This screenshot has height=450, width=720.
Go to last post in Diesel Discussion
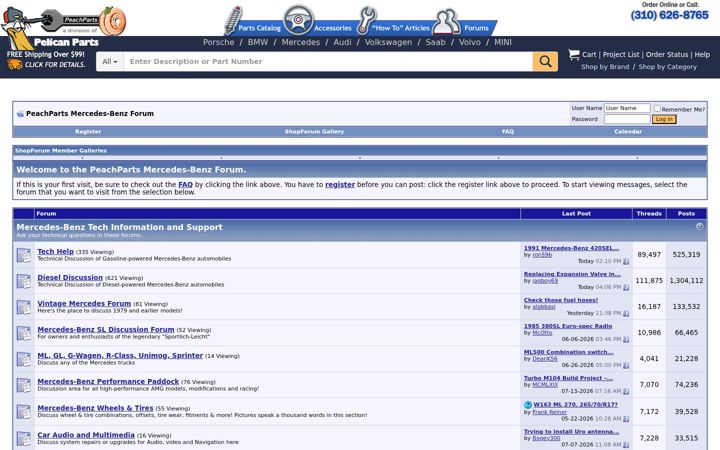pyautogui.click(x=626, y=287)
